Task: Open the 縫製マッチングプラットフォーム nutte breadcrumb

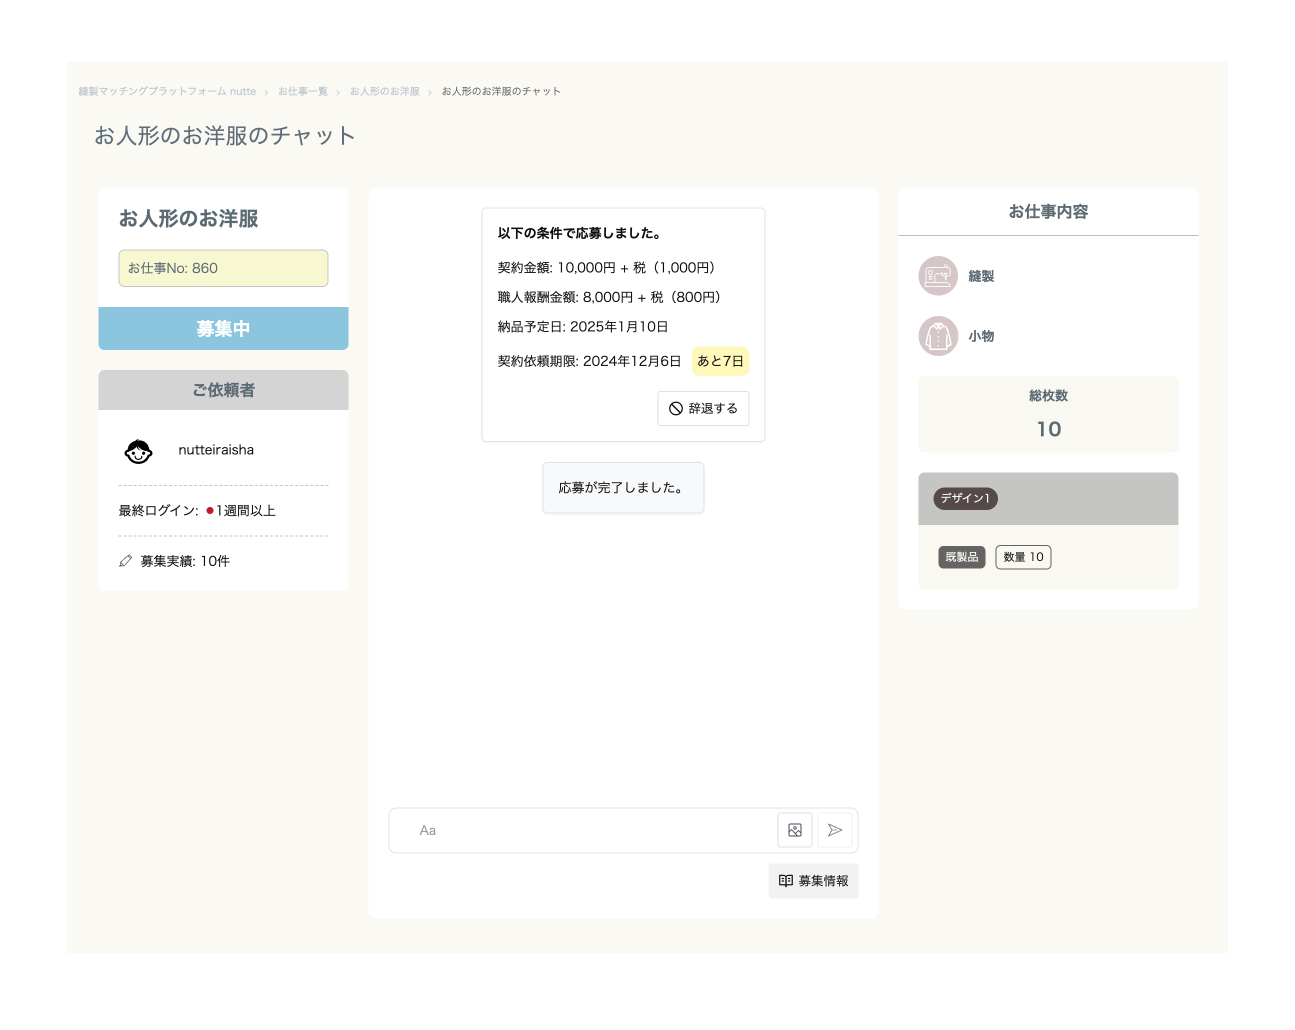Action: 167,91
